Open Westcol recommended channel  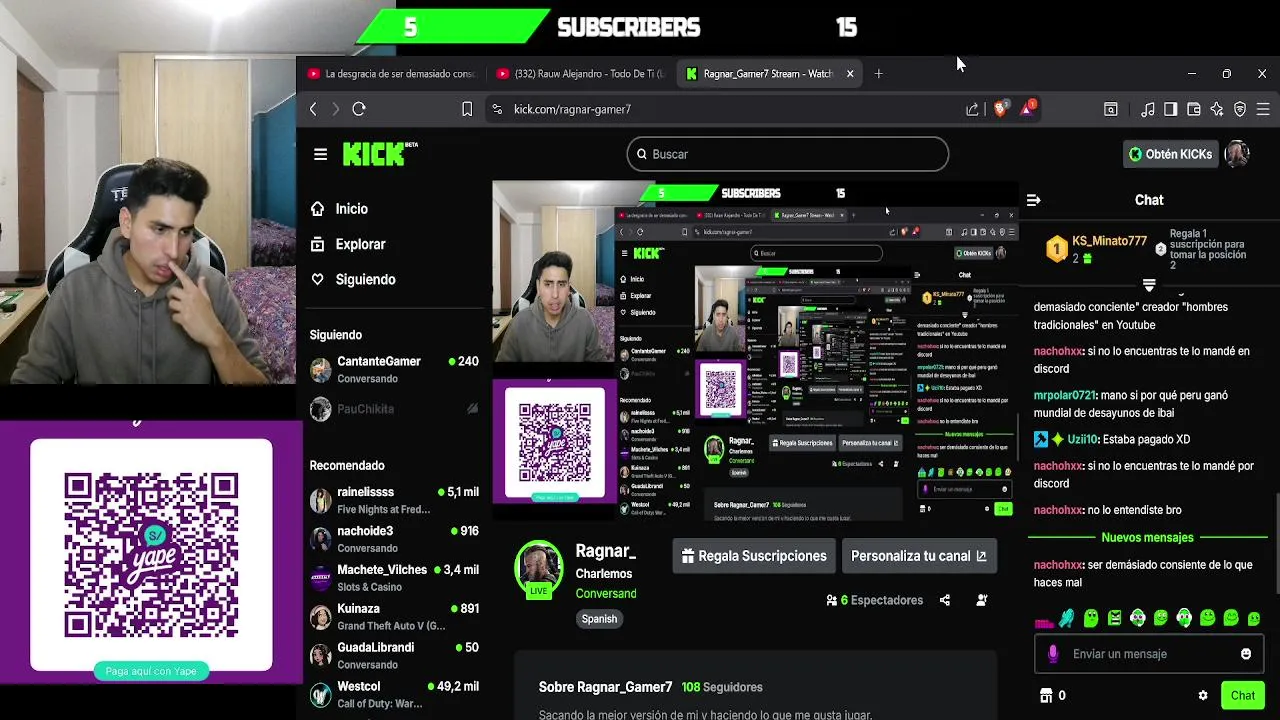(x=394, y=695)
